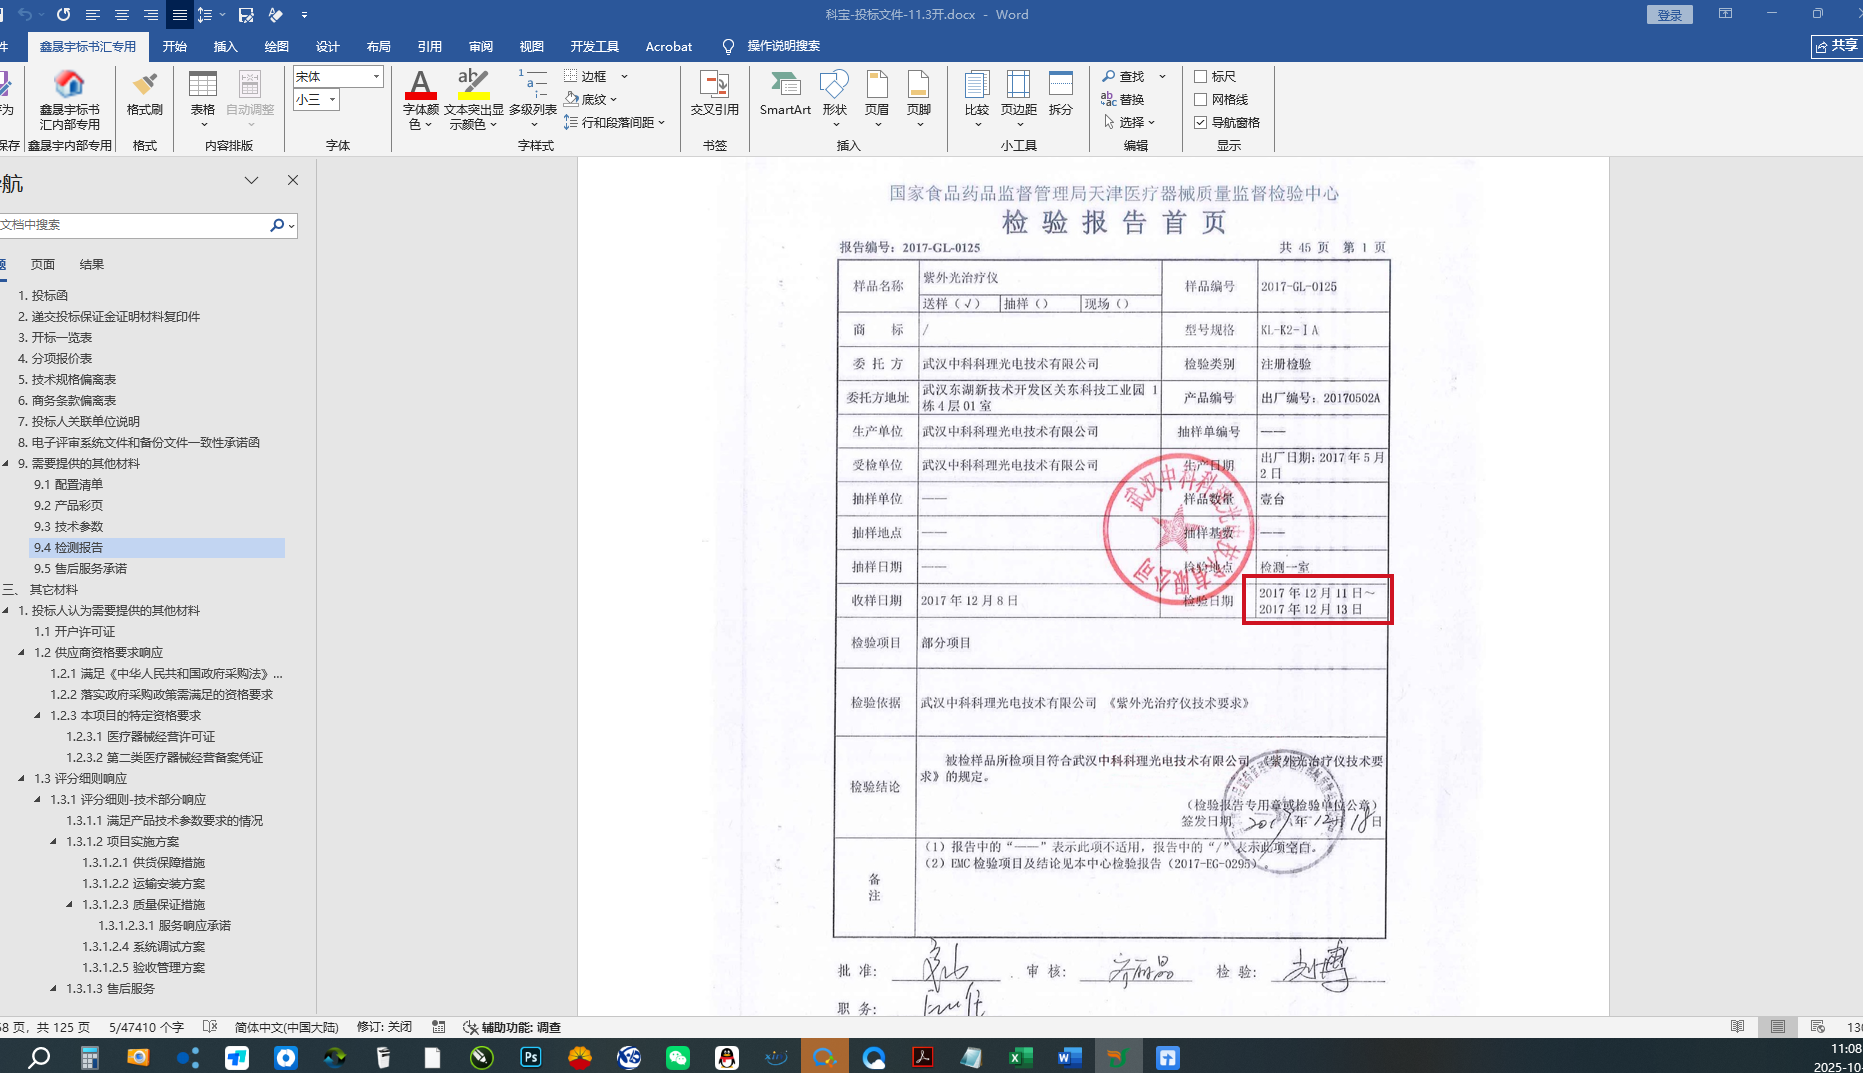
Task: Click the Windows taskbar search icon
Action: tap(39, 1057)
